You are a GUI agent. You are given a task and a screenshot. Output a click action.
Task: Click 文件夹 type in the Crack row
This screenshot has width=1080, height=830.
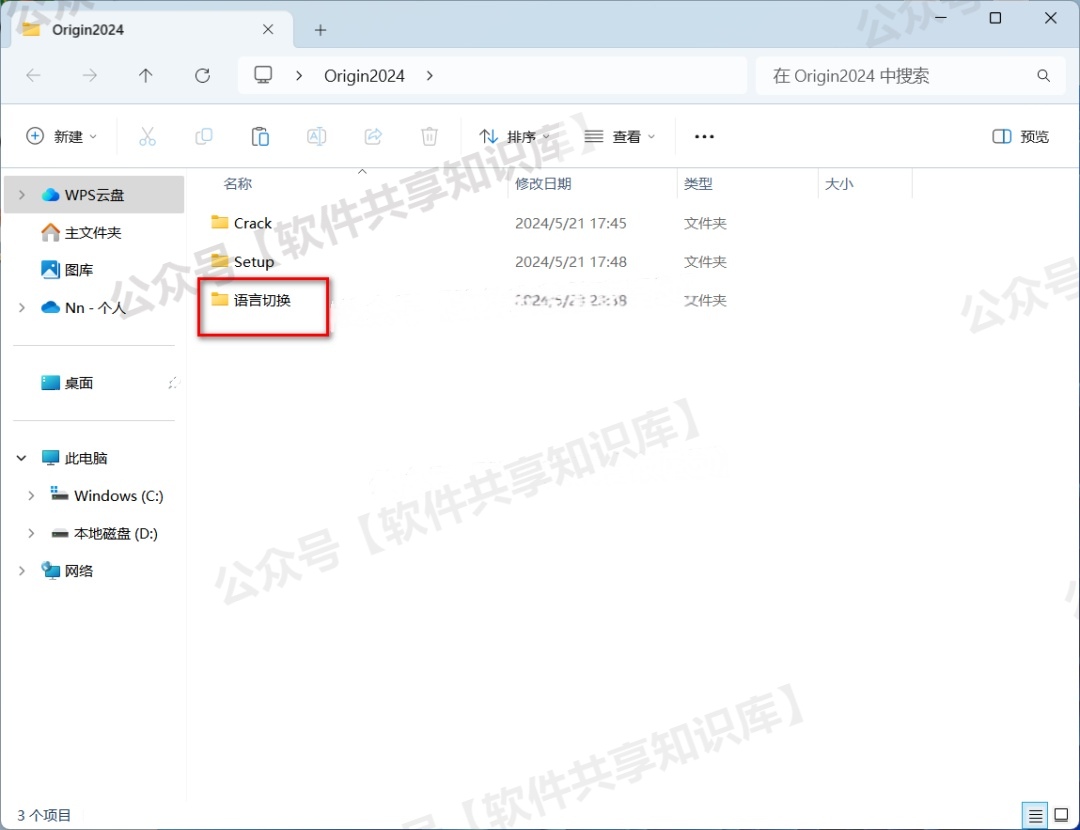[705, 223]
